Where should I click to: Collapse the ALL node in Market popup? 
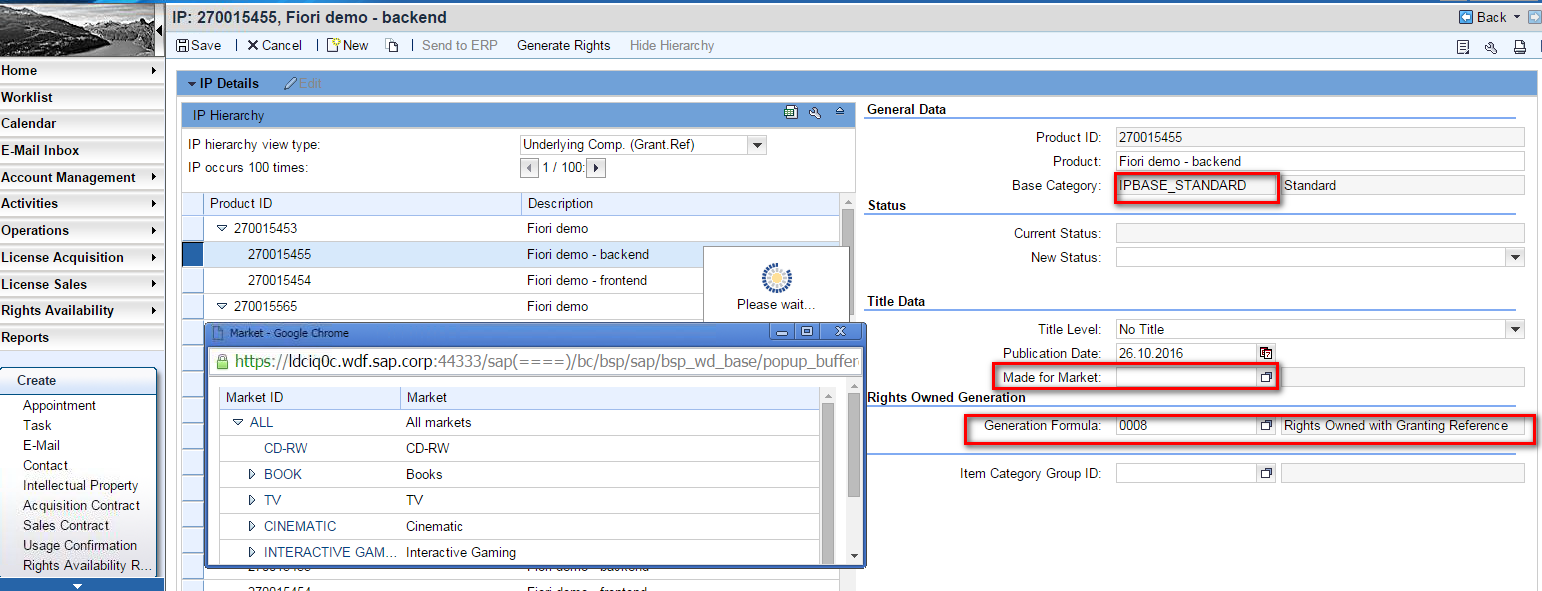pyautogui.click(x=238, y=423)
